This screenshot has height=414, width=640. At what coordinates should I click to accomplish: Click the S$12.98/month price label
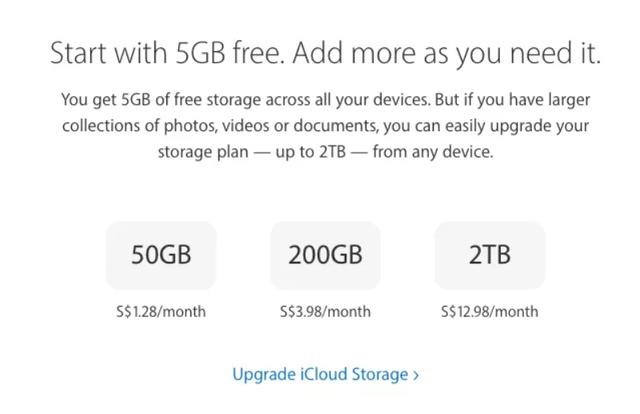(x=489, y=311)
